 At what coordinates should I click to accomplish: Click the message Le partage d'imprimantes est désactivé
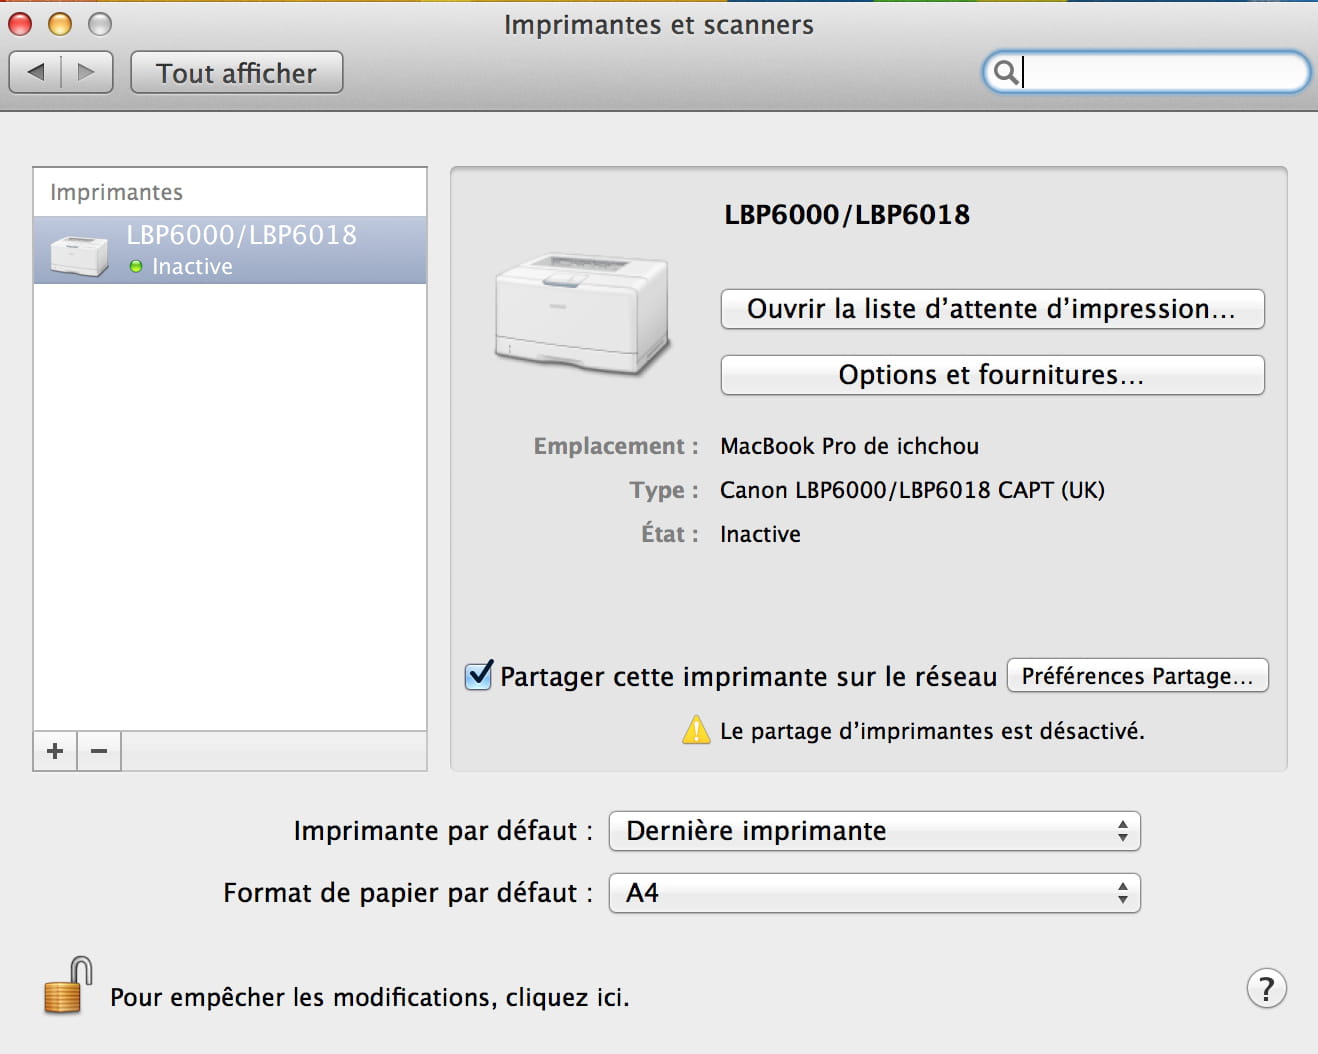[932, 731]
